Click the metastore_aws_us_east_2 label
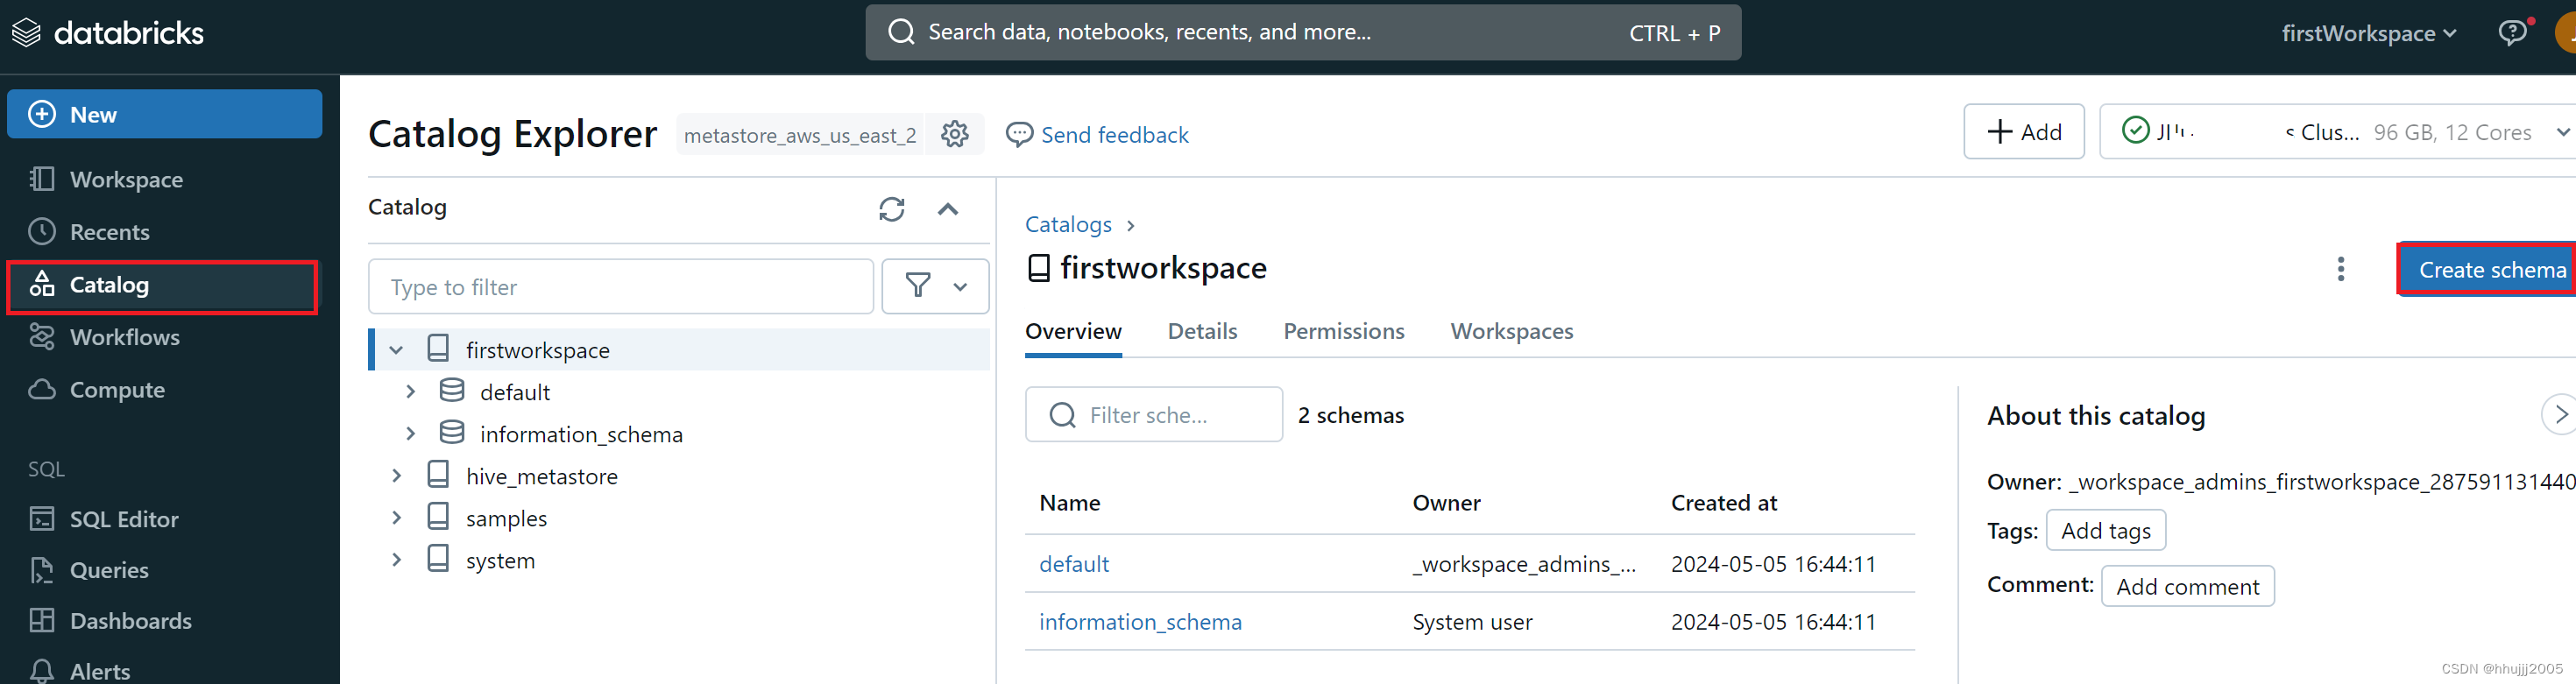This screenshot has height=684, width=2576. tap(800, 135)
